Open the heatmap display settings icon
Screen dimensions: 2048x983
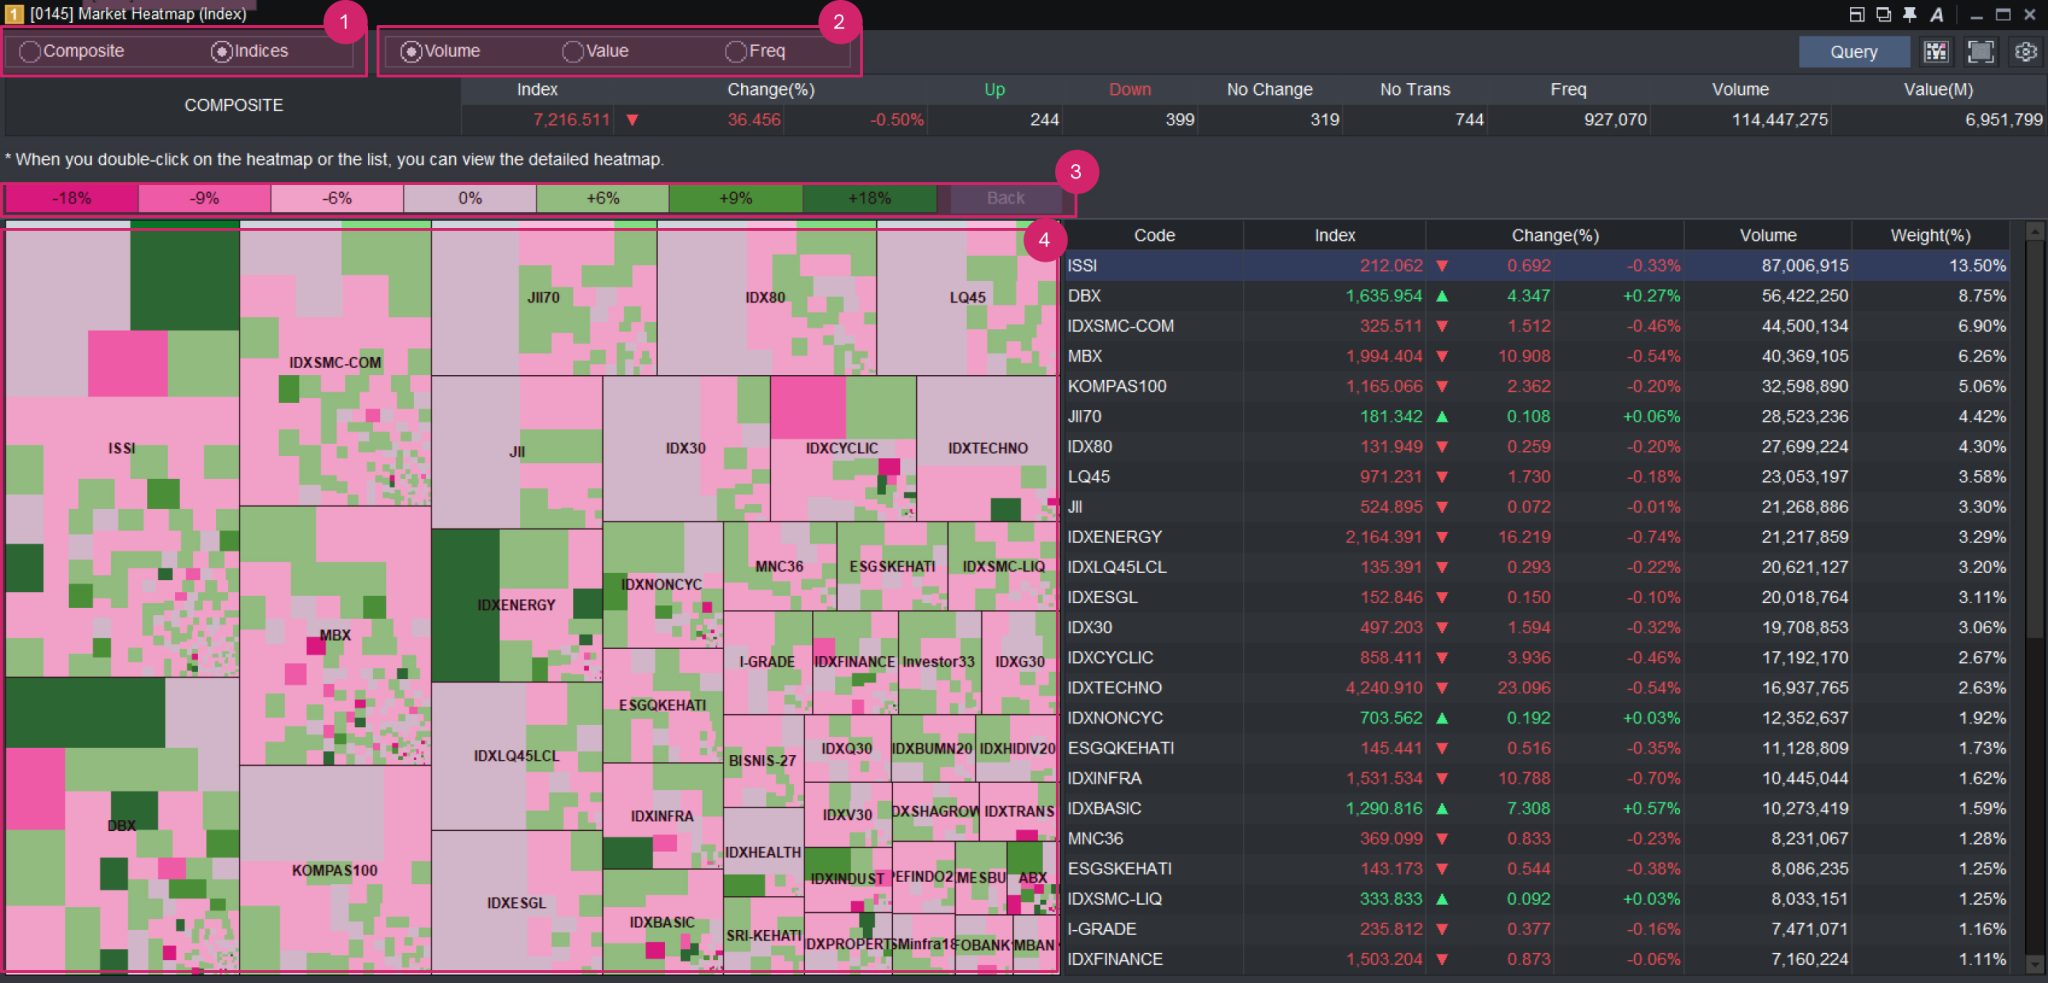(1936, 51)
